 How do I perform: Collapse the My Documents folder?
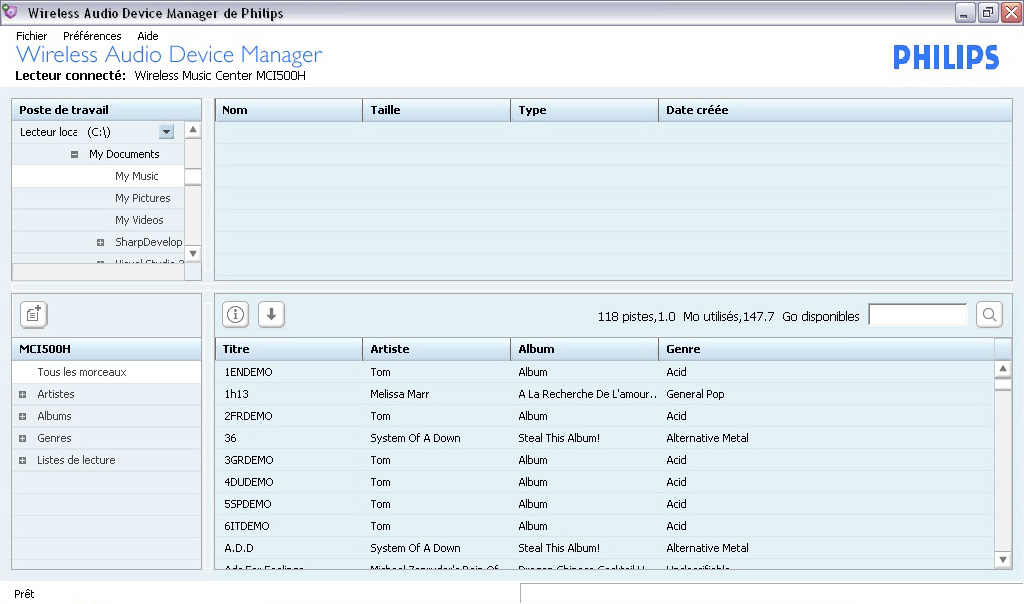click(75, 155)
